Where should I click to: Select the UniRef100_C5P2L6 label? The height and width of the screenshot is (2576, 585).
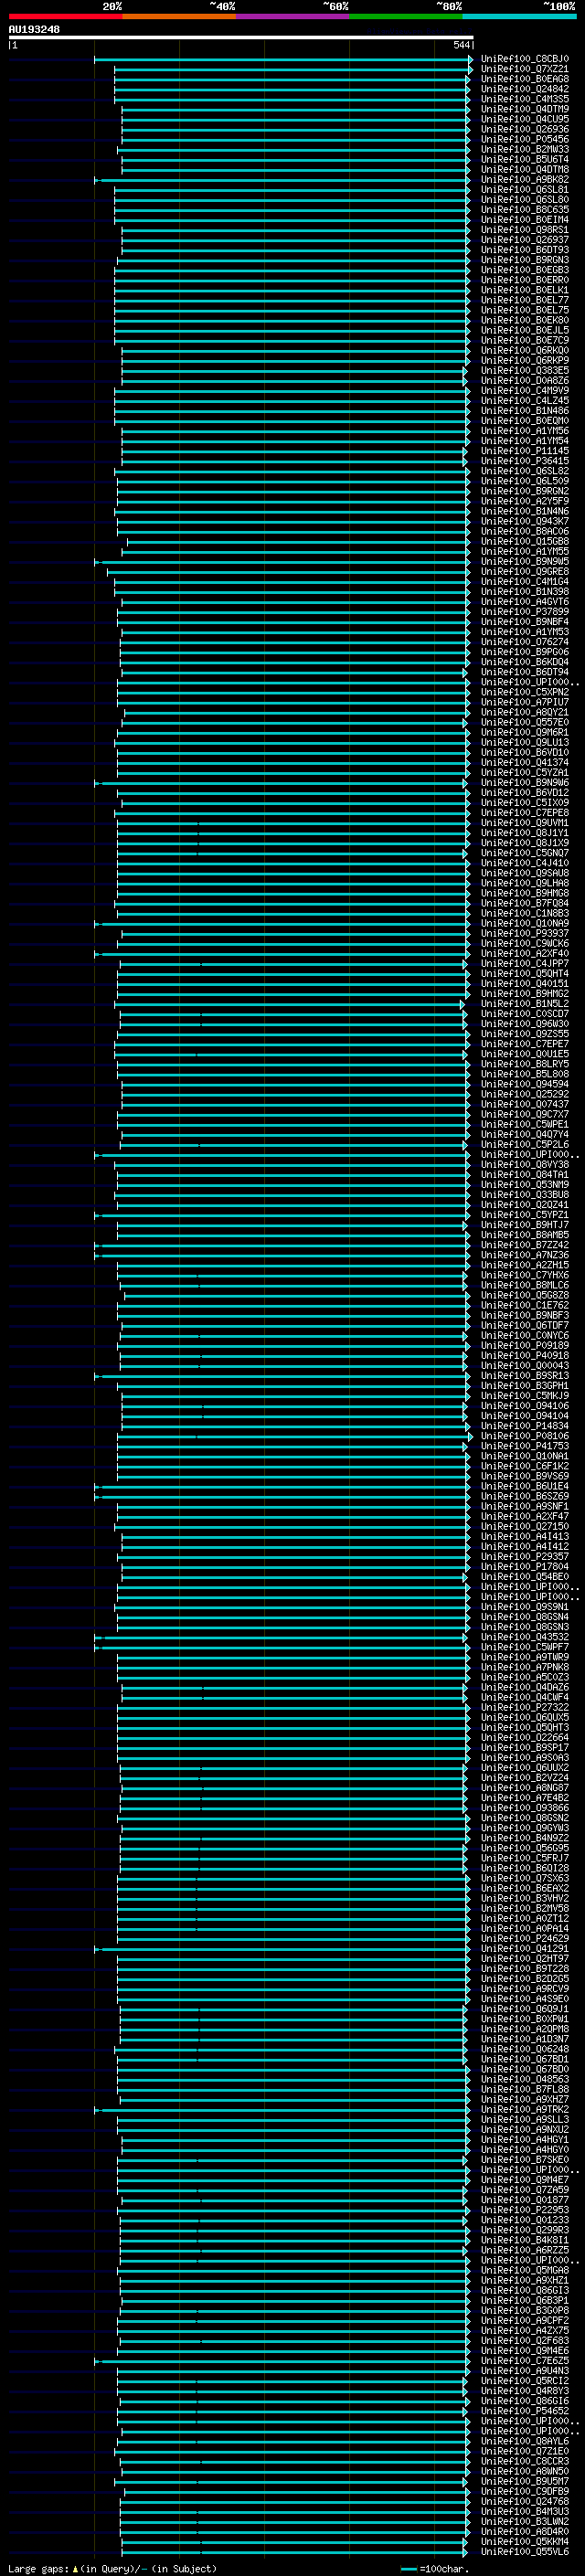pyautogui.click(x=524, y=1144)
